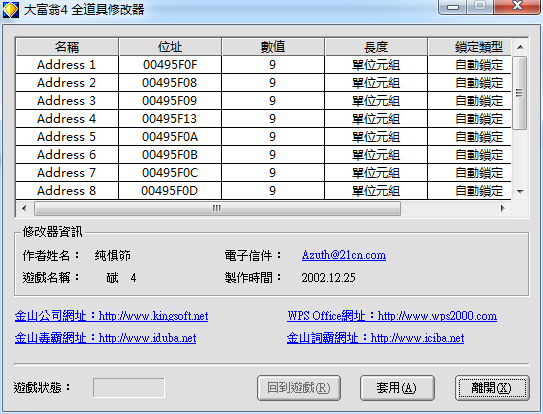Click the address cell 00495F0B

tap(170, 155)
